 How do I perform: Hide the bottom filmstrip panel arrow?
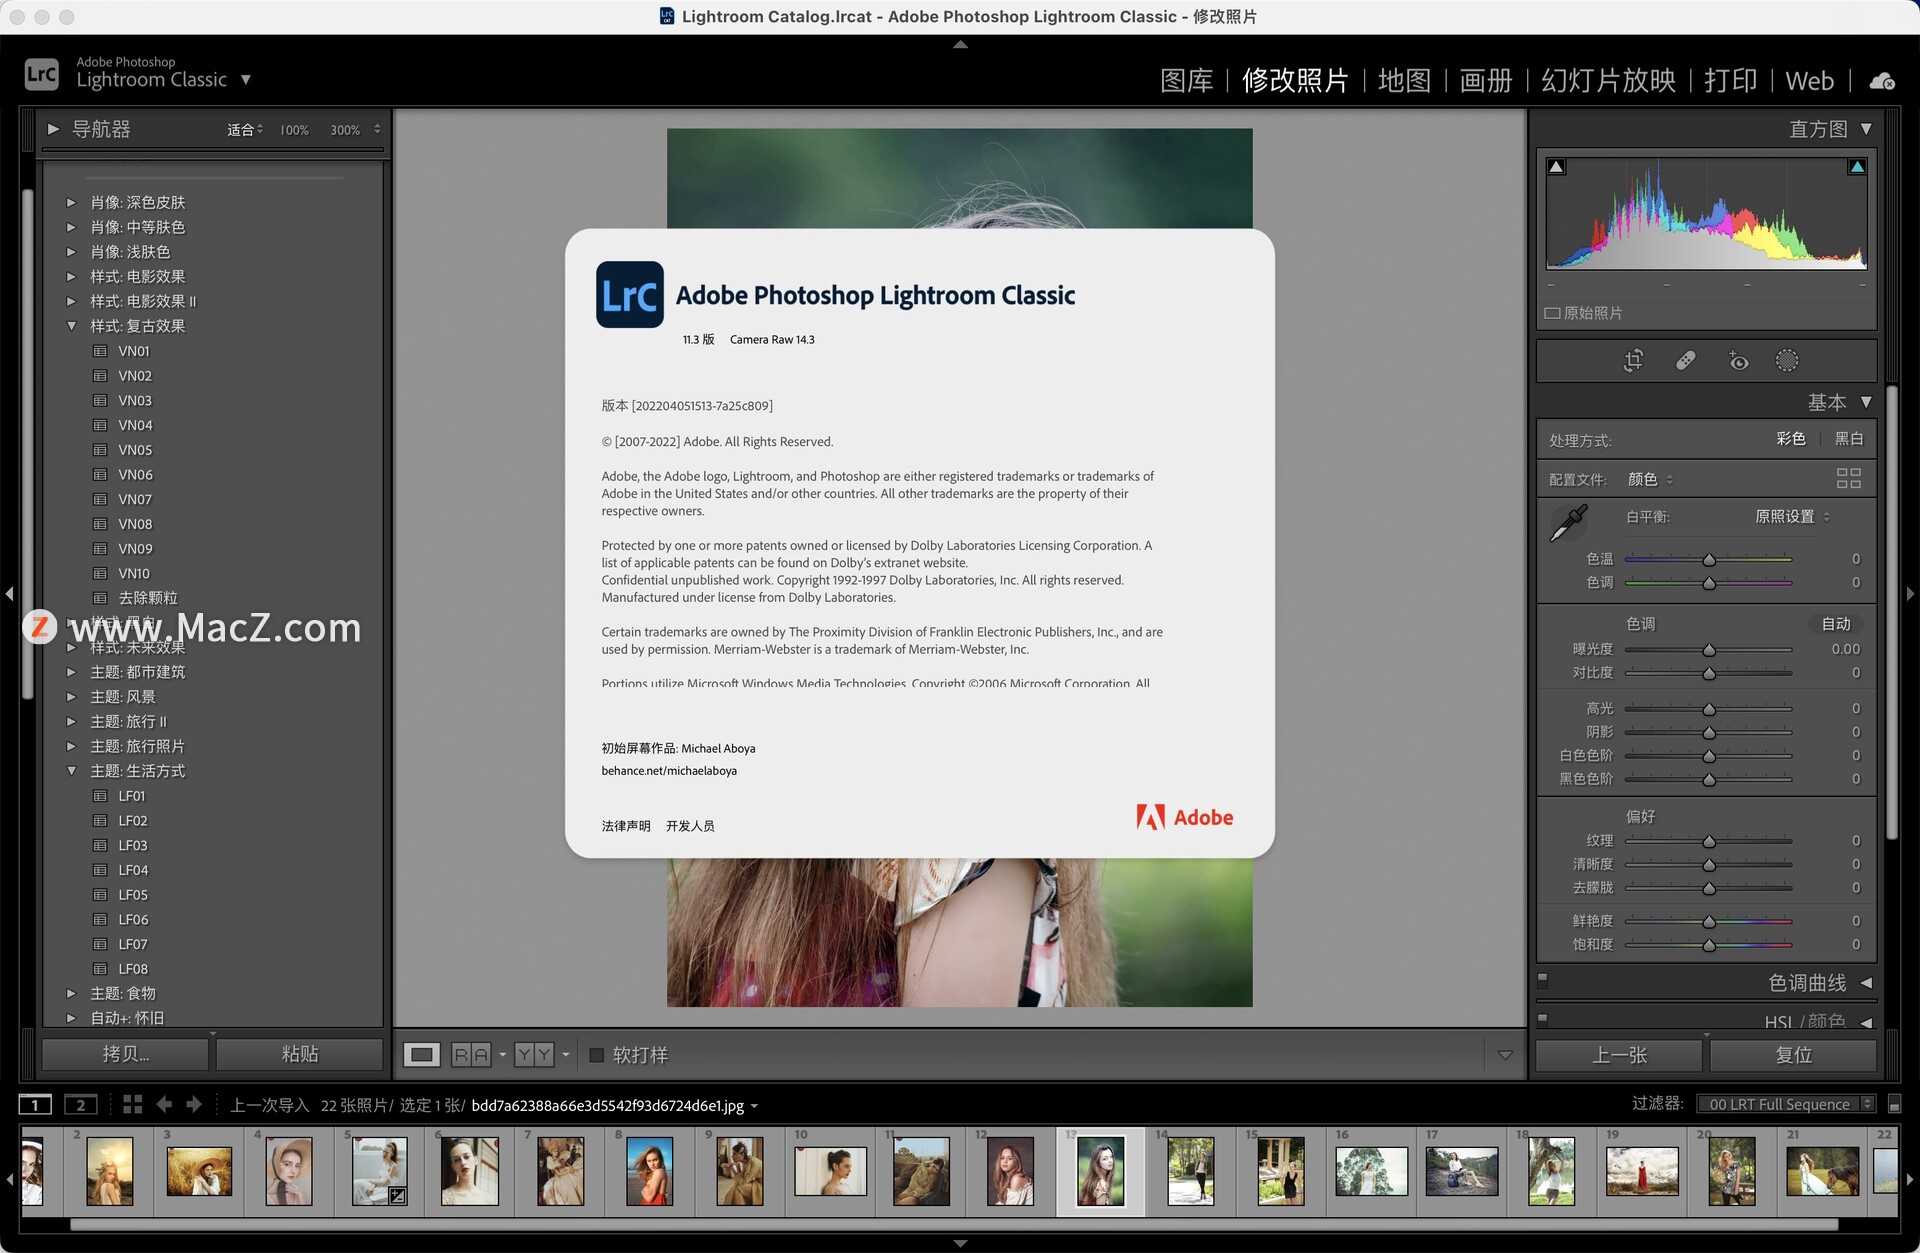click(960, 1244)
